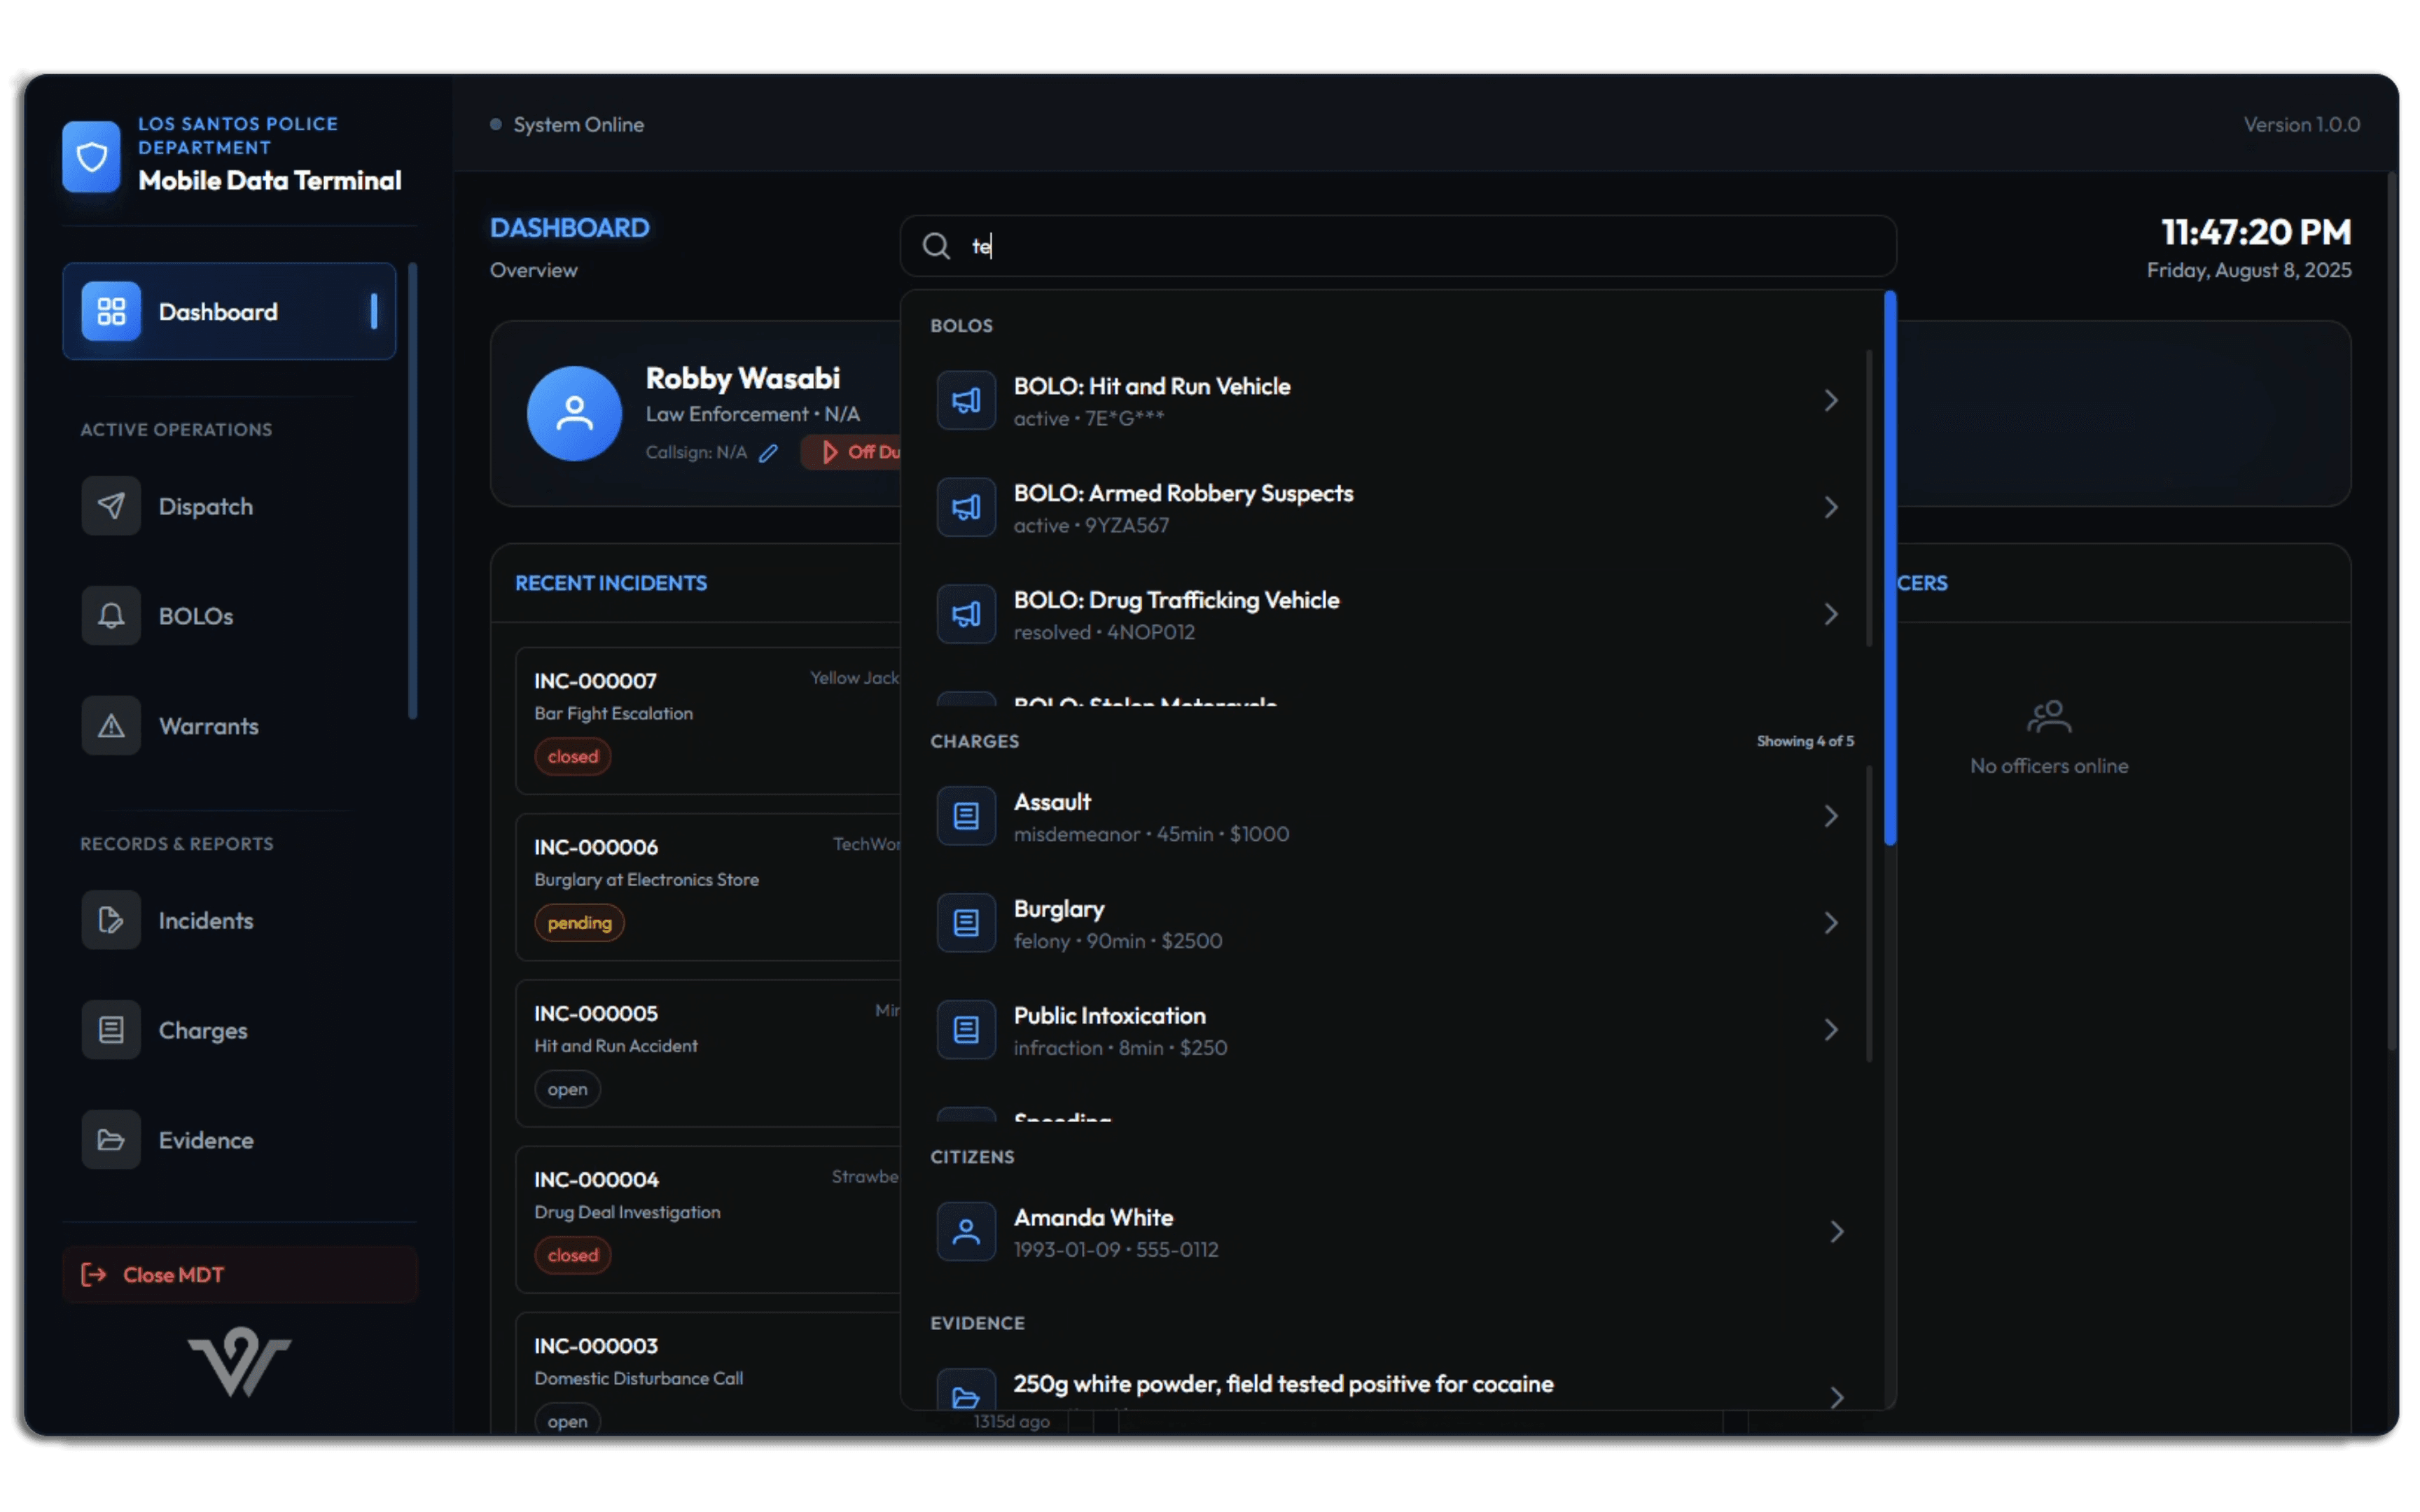This screenshot has height=1512, width=2420.
Task: Click the System Online status indicator
Action: [x=567, y=125]
